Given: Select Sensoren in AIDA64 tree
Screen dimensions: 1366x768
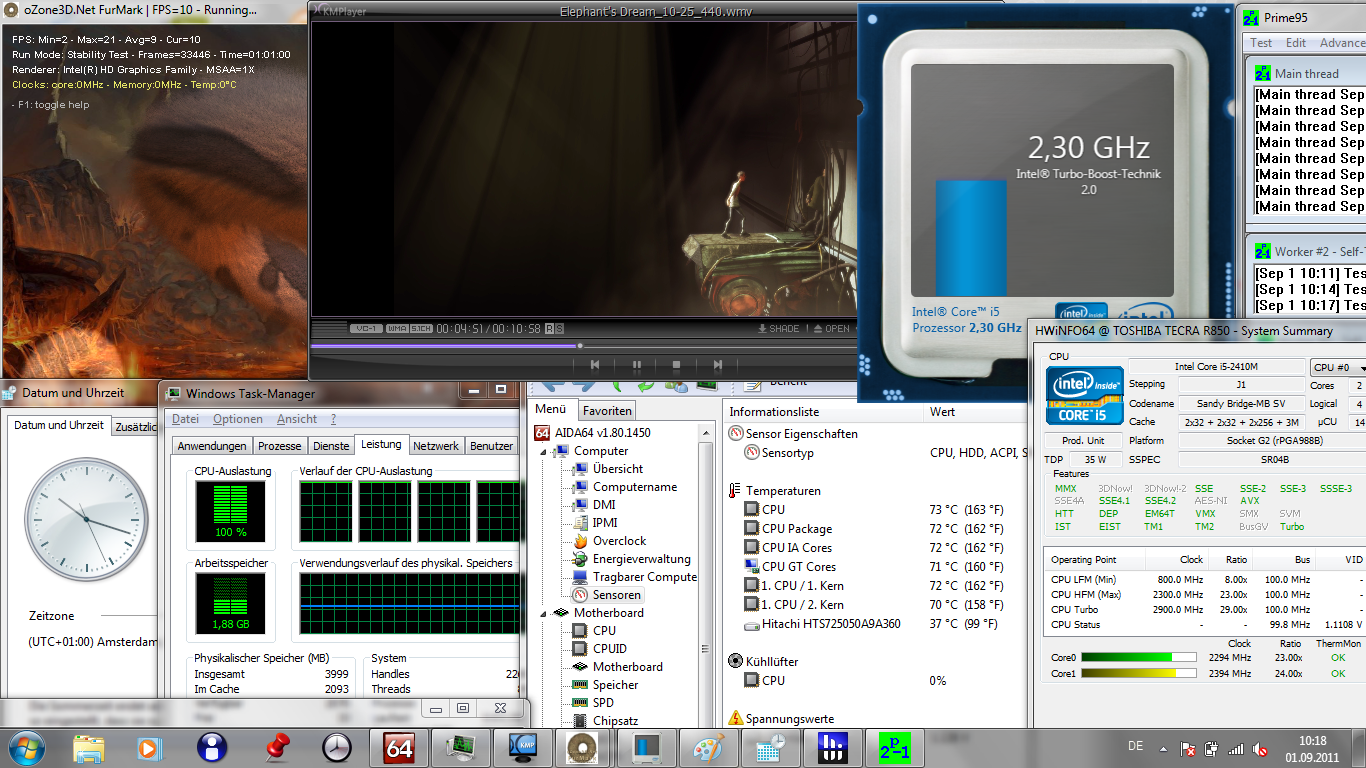Looking at the screenshot, I should [x=617, y=595].
